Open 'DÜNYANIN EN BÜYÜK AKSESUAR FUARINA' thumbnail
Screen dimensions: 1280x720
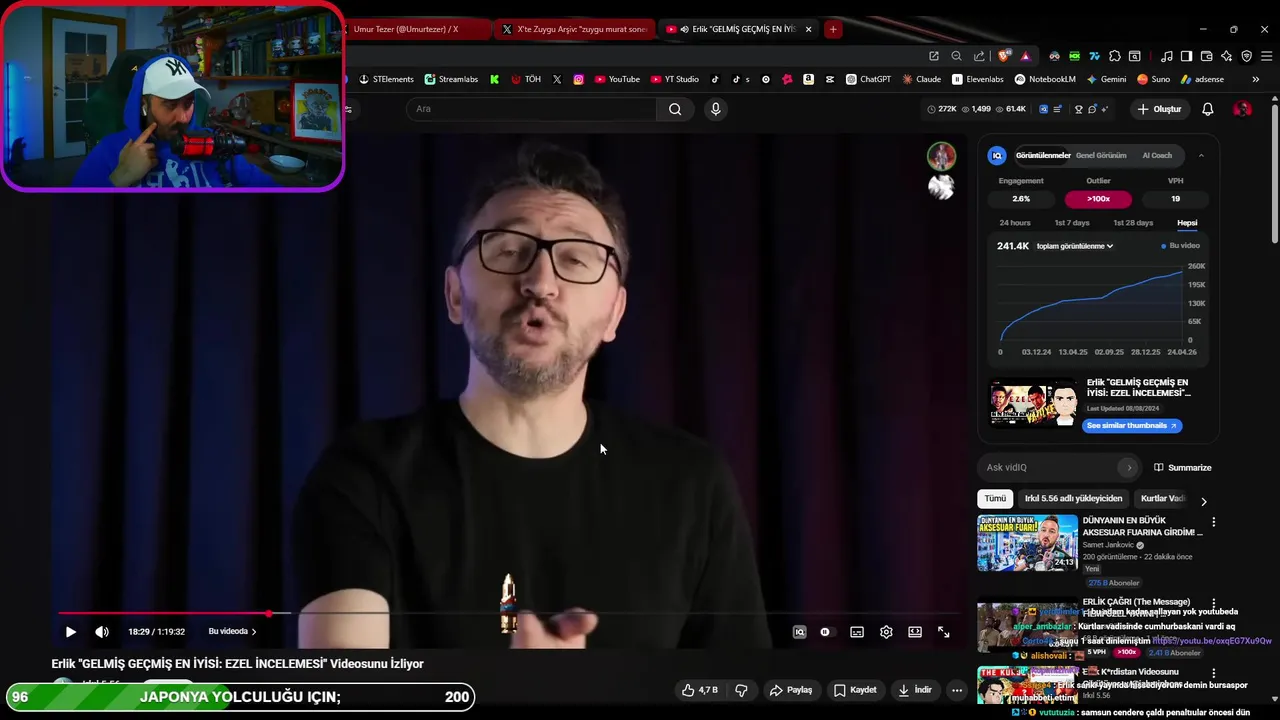point(1027,543)
